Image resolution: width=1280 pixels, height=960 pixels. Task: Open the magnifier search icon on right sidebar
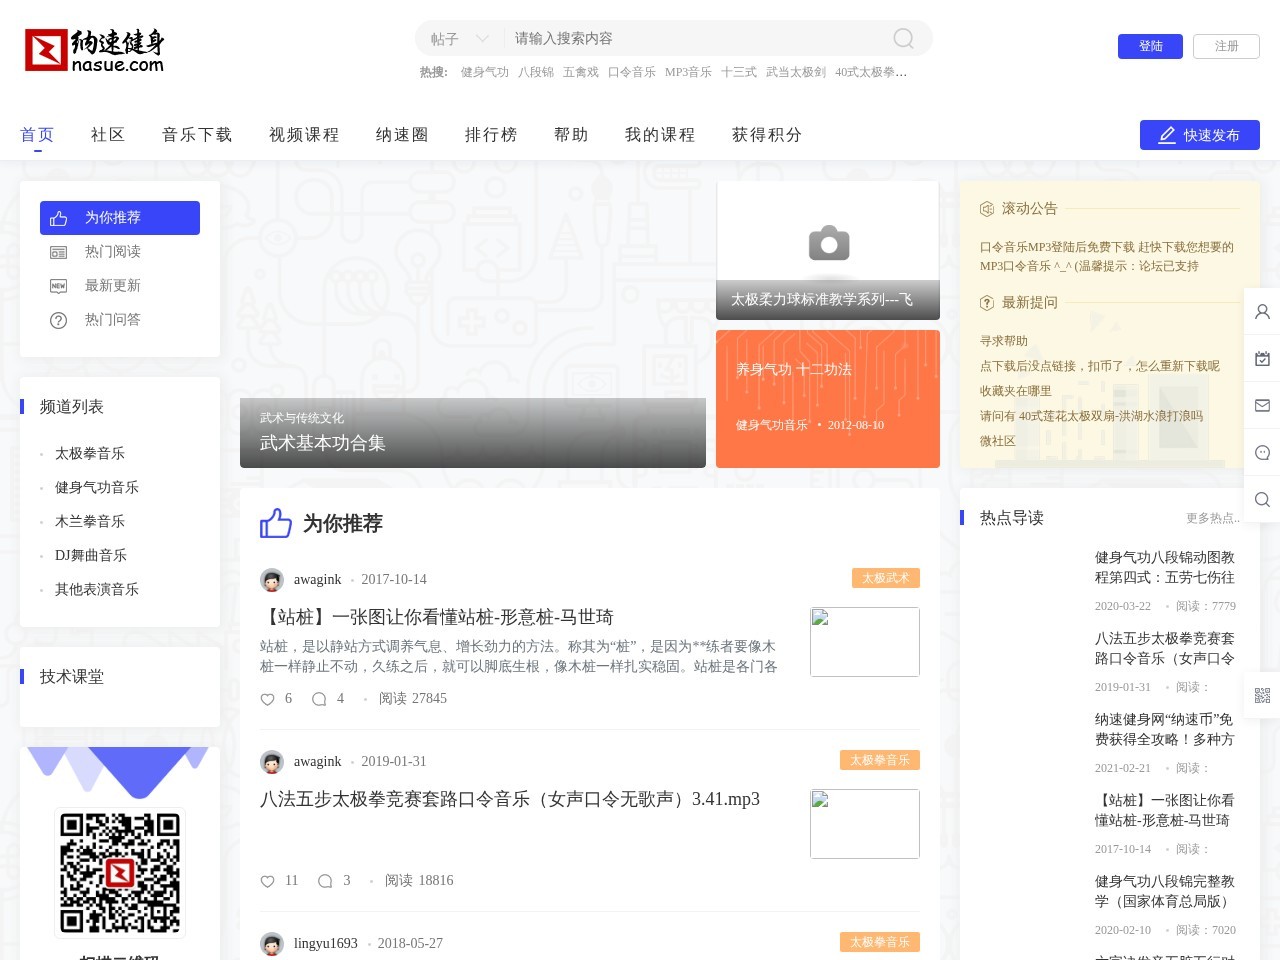coord(1262,499)
